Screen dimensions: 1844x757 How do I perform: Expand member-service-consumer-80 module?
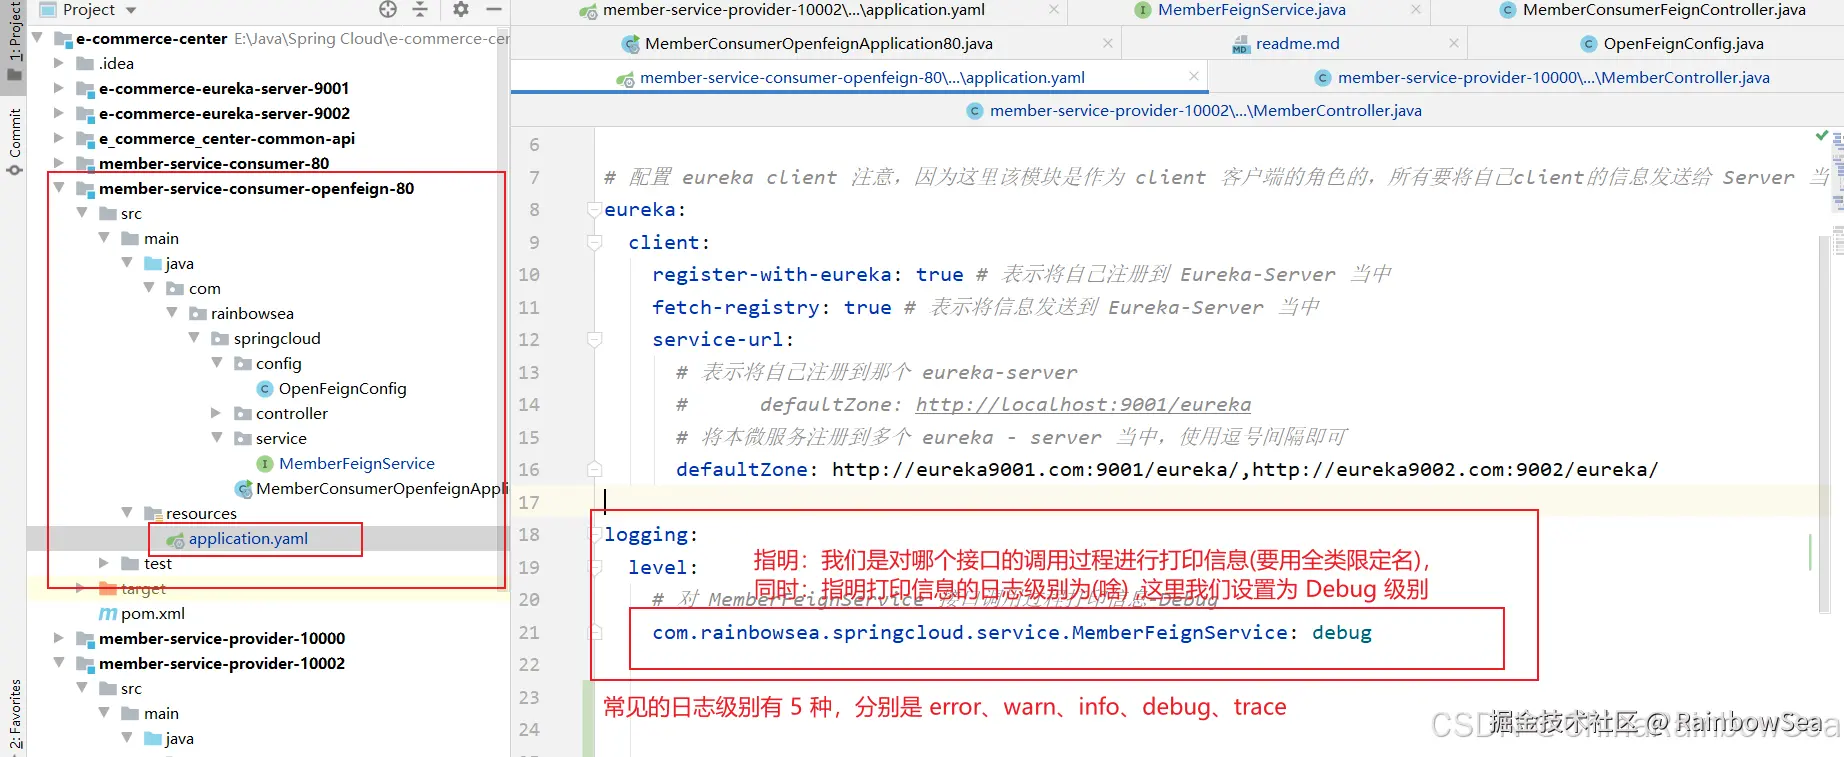(59, 163)
